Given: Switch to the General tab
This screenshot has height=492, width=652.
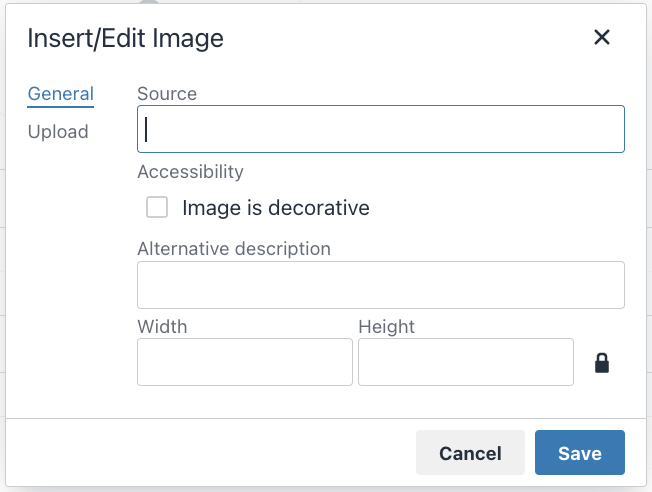Looking at the screenshot, I should pyautogui.click(x=60, y=94).
